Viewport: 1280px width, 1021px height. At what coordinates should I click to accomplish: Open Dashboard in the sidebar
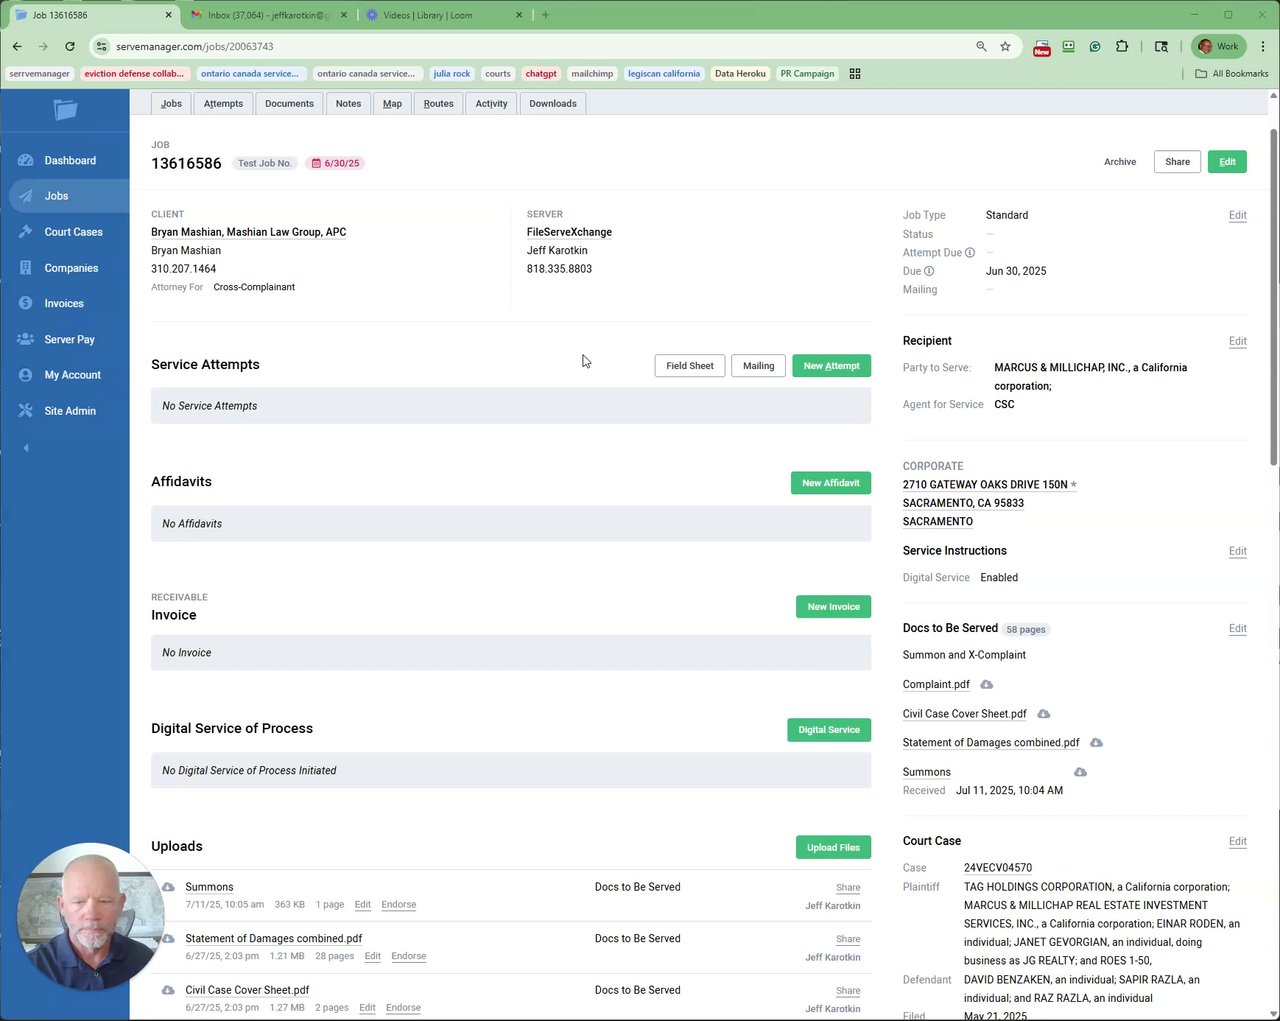pos(69,160)
